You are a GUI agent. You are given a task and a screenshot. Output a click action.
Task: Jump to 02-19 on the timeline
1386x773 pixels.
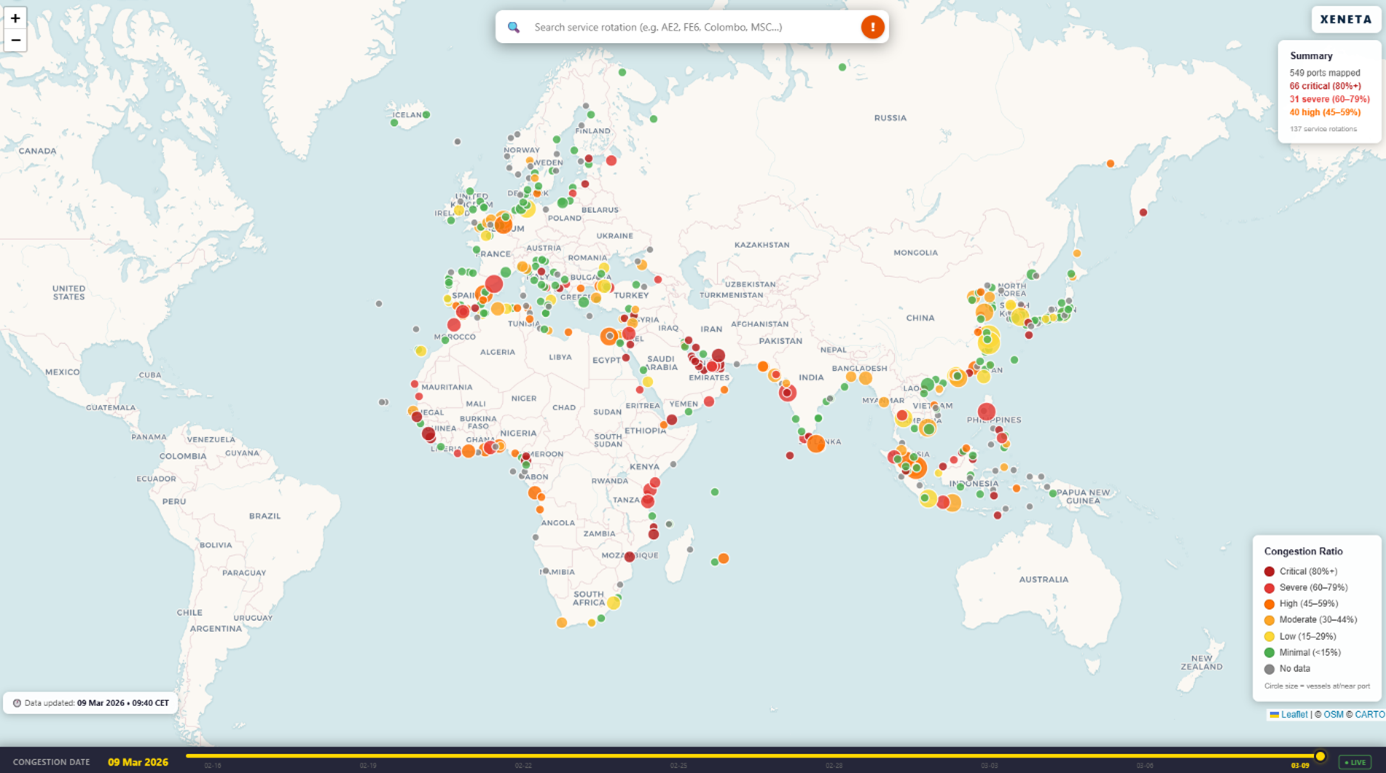tap(368, 766)
